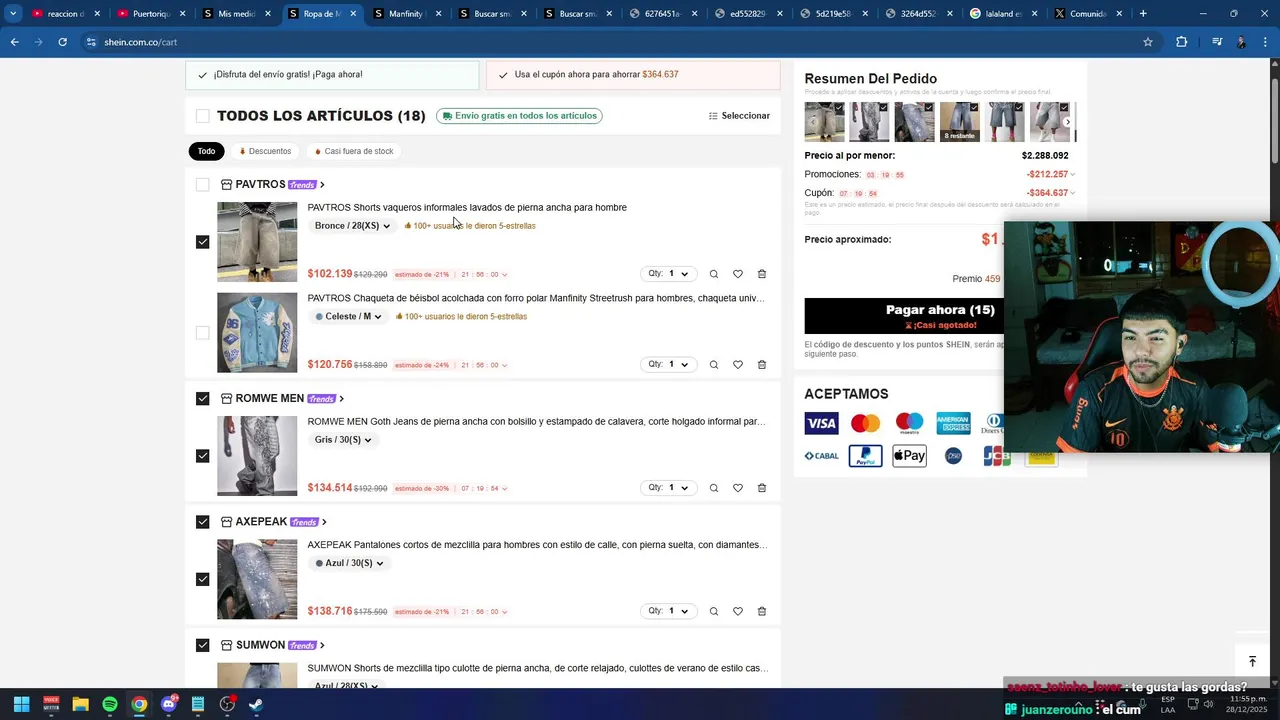Screen dimensions: 1280x720
Task: Change quantity for ROMWE MEN Goth Jeans
Action: click(668, 488)
